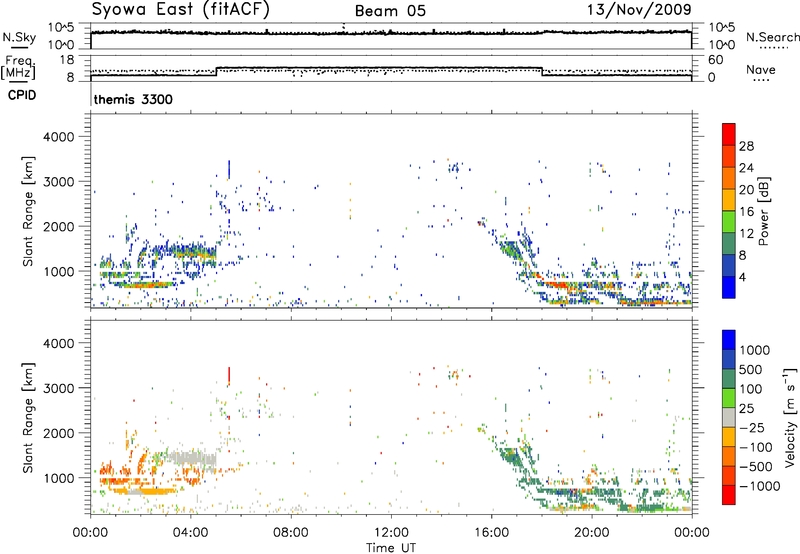Click the "4" power colorbar label
Viewport: 800px width, 554px height.
[743, 277]
